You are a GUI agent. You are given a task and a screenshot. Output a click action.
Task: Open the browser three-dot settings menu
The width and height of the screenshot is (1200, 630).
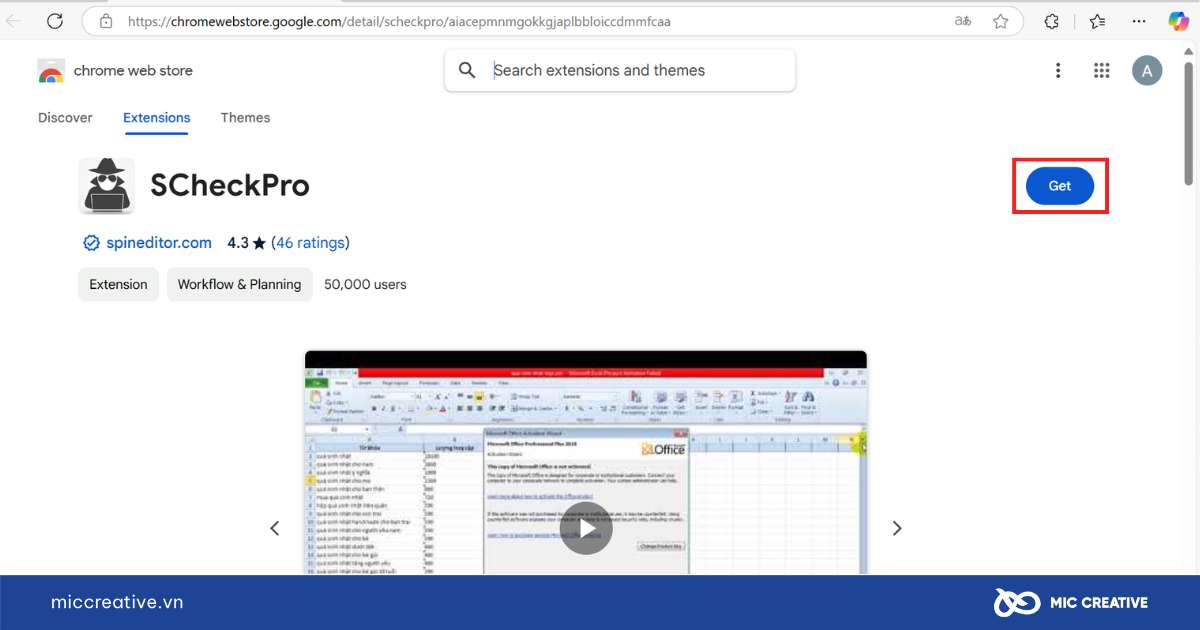pos(1139,21)
